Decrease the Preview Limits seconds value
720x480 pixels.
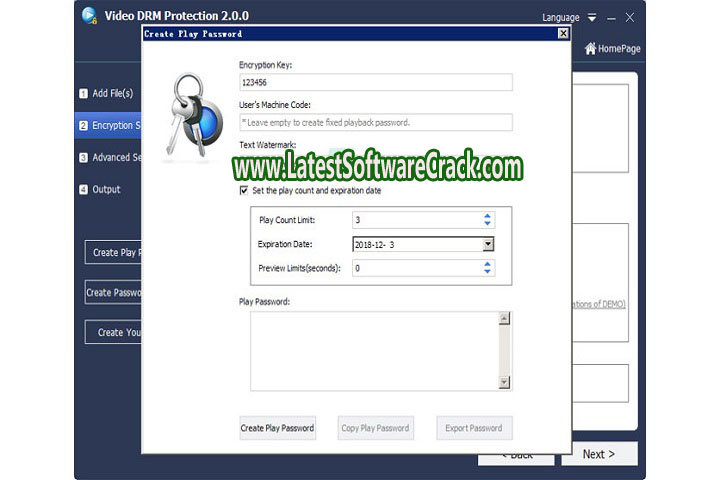point(488,272)
